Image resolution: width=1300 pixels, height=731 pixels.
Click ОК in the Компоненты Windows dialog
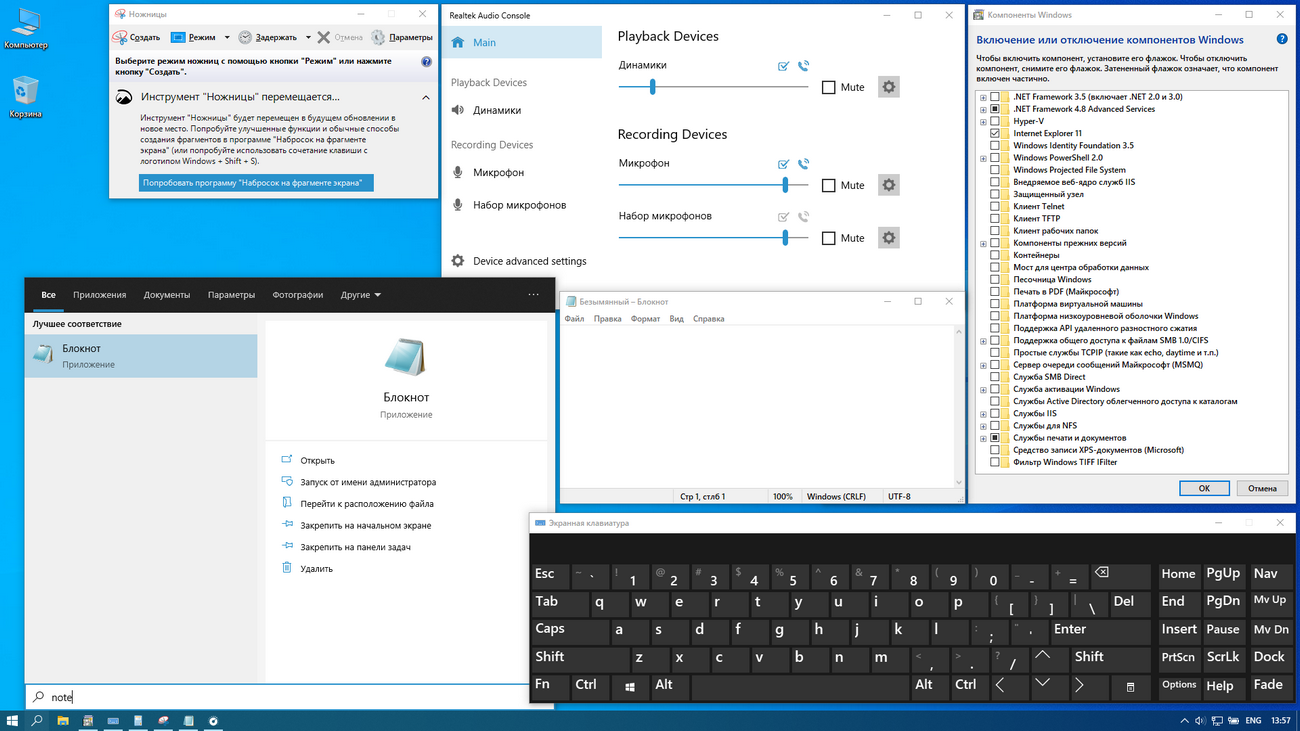(x=1204, y=488)
